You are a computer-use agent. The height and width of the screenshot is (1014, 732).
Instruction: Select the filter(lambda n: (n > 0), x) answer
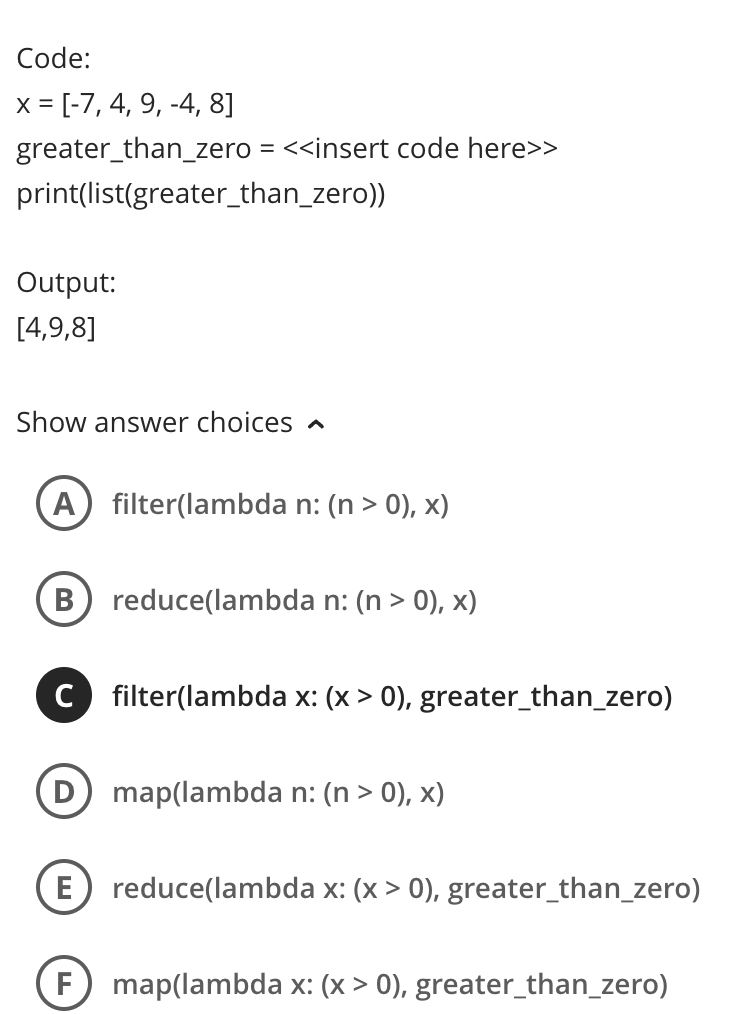coord(280,504)
